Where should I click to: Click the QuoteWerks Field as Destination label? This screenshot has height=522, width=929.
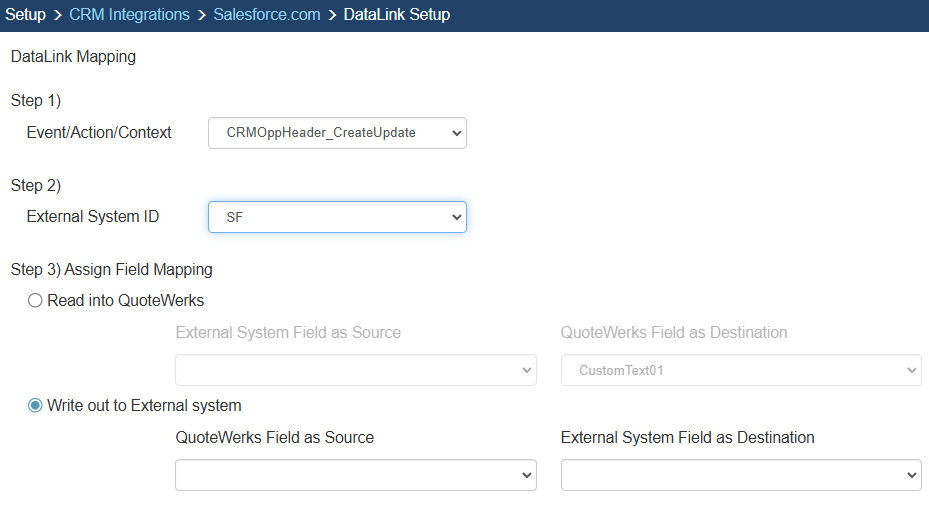[x=673, y=332]
